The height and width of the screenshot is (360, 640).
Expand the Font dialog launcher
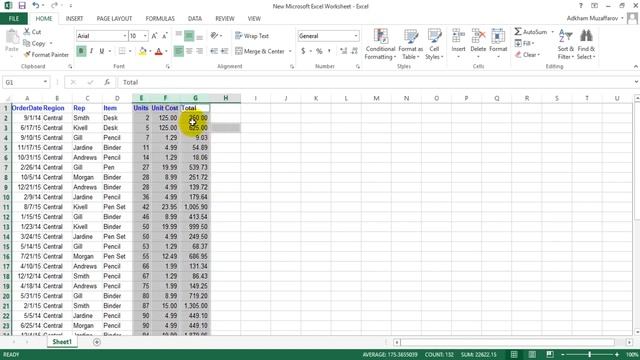pos(168,67)
